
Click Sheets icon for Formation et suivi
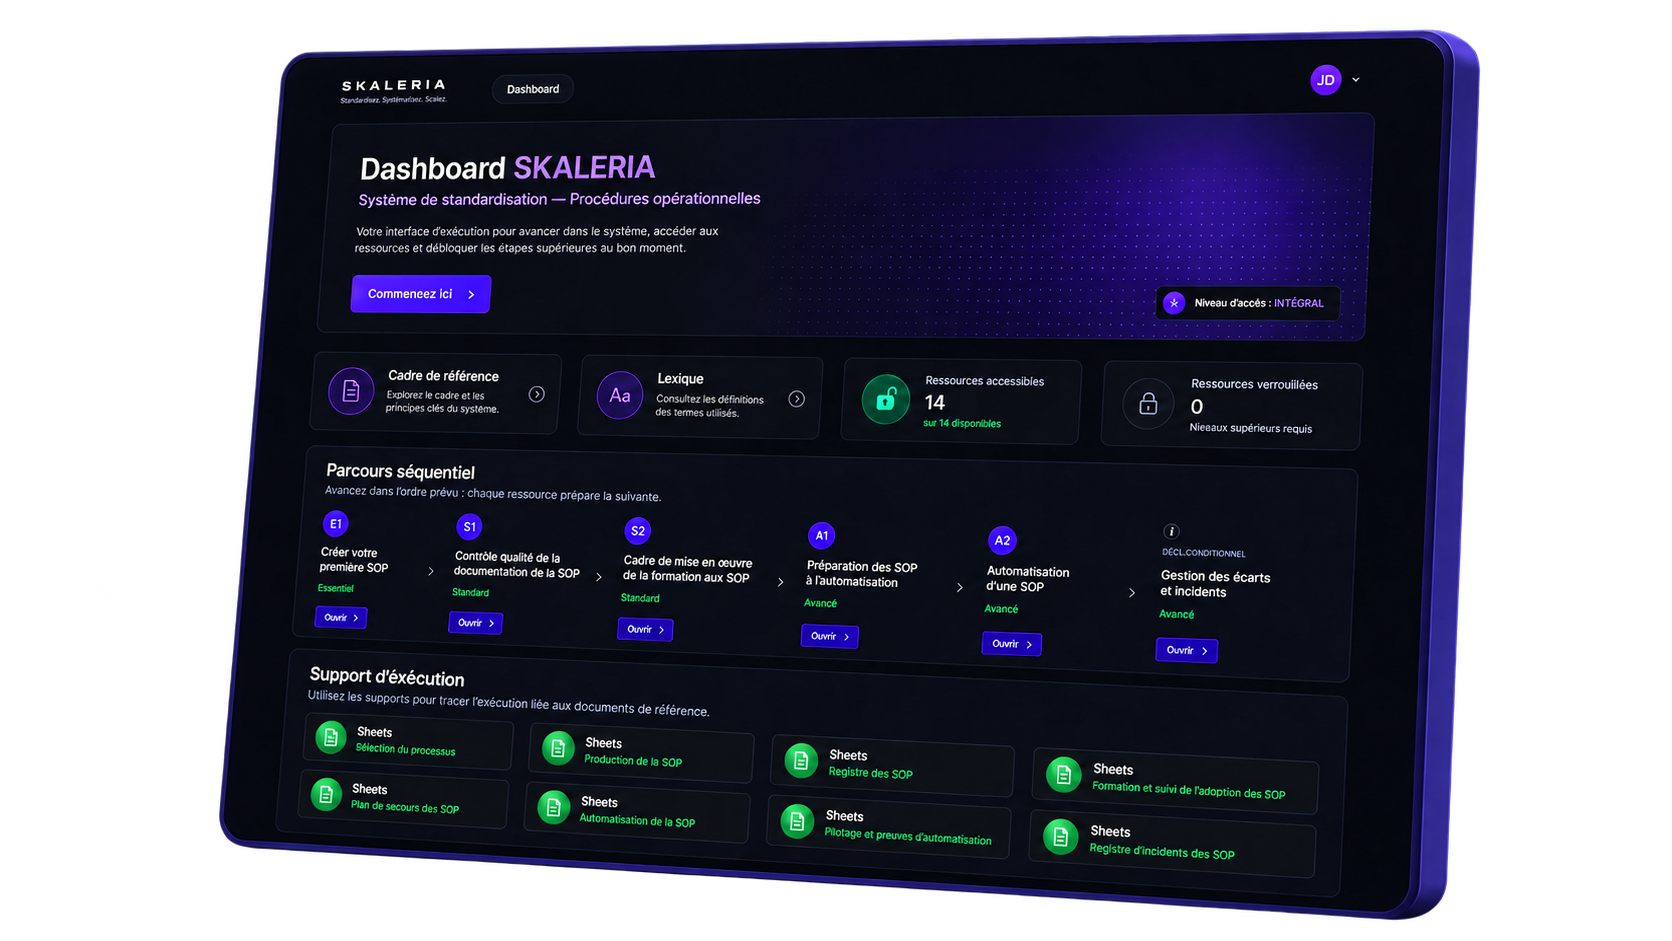click(x=1063, y=775)
